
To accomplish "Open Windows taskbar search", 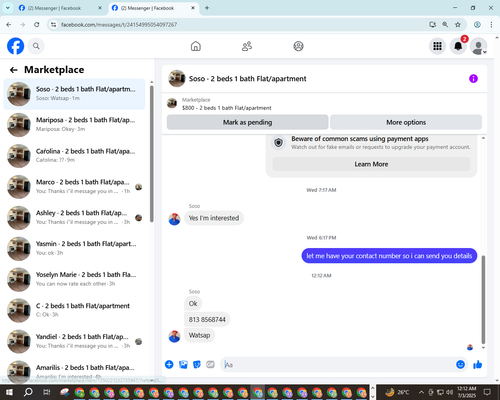I will pos(28,392).
